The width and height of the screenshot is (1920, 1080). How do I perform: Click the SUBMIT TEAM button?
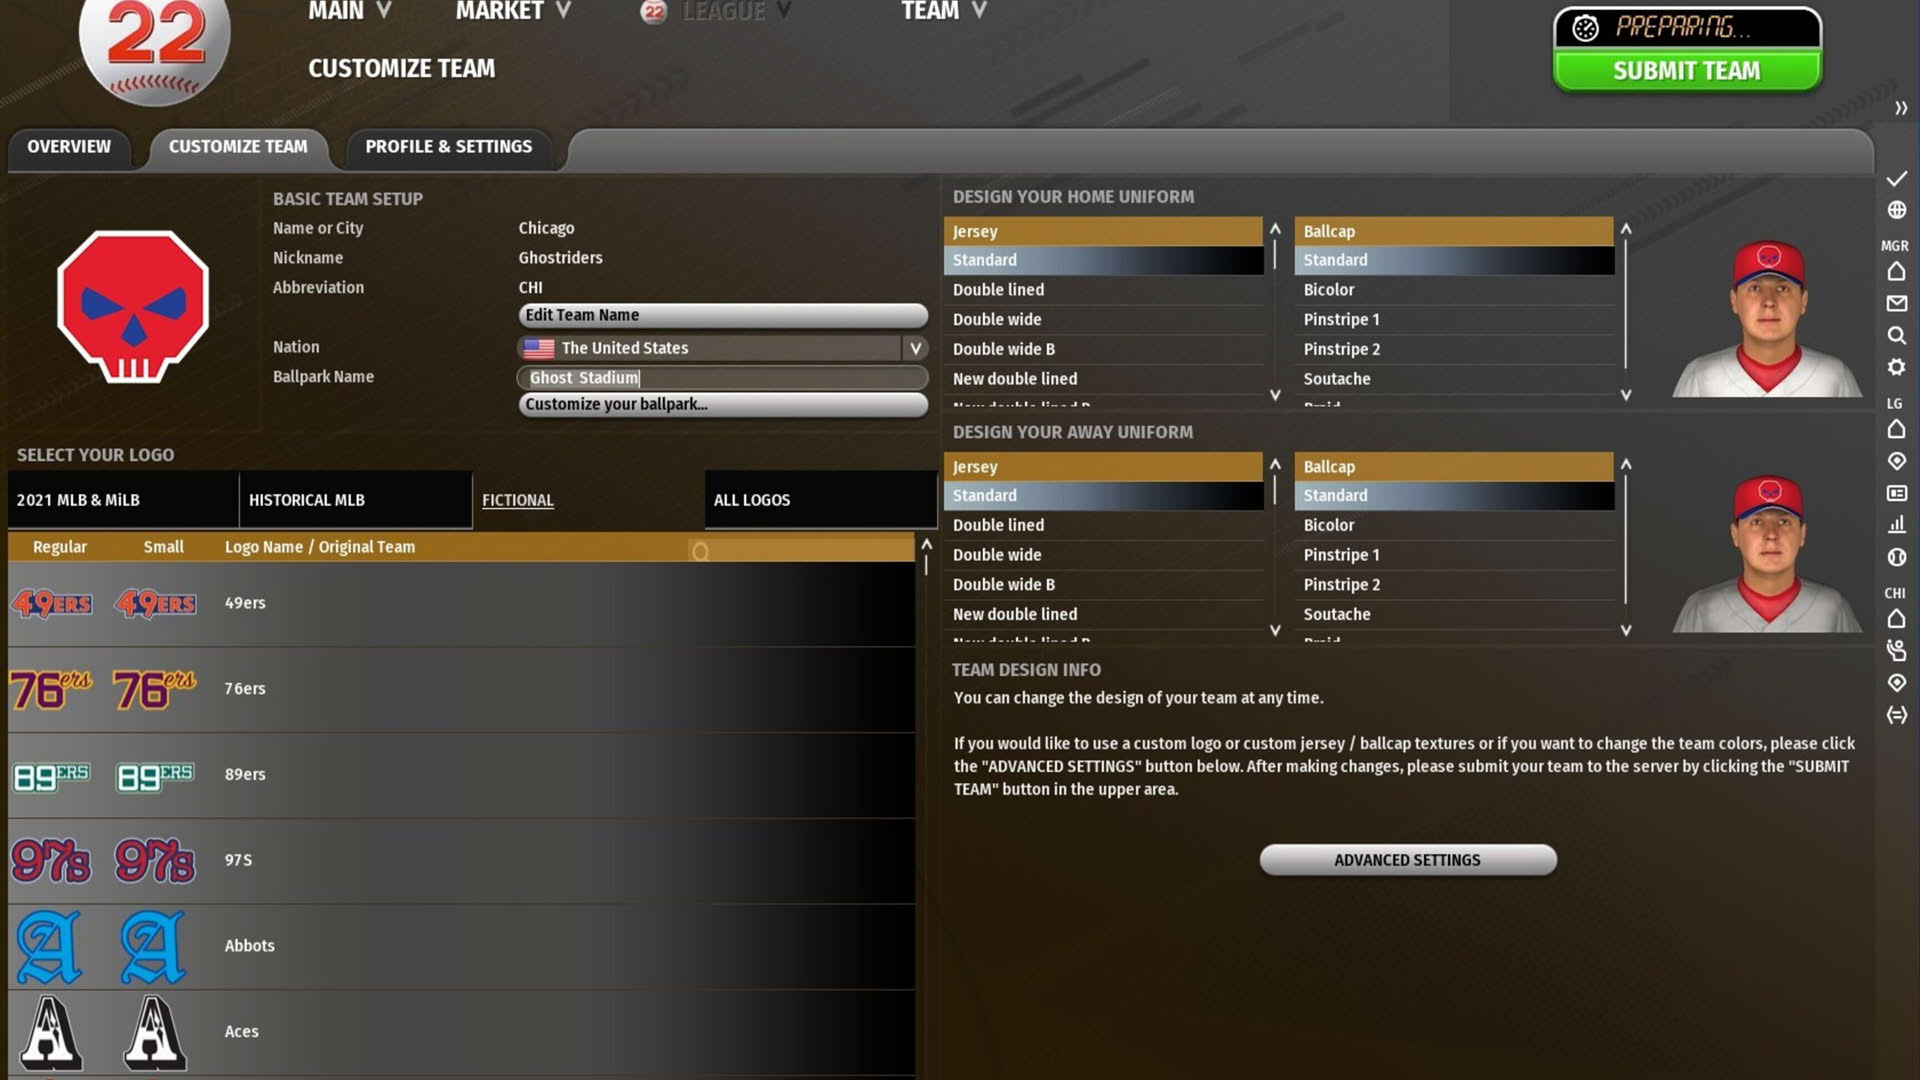(x=1686, y=71)
